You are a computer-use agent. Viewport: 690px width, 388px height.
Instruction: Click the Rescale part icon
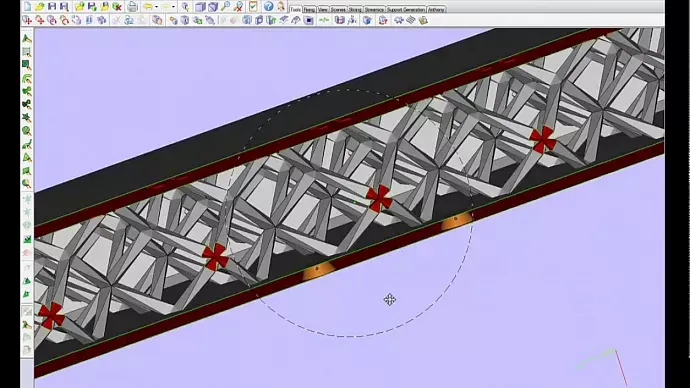pos(76,20)
